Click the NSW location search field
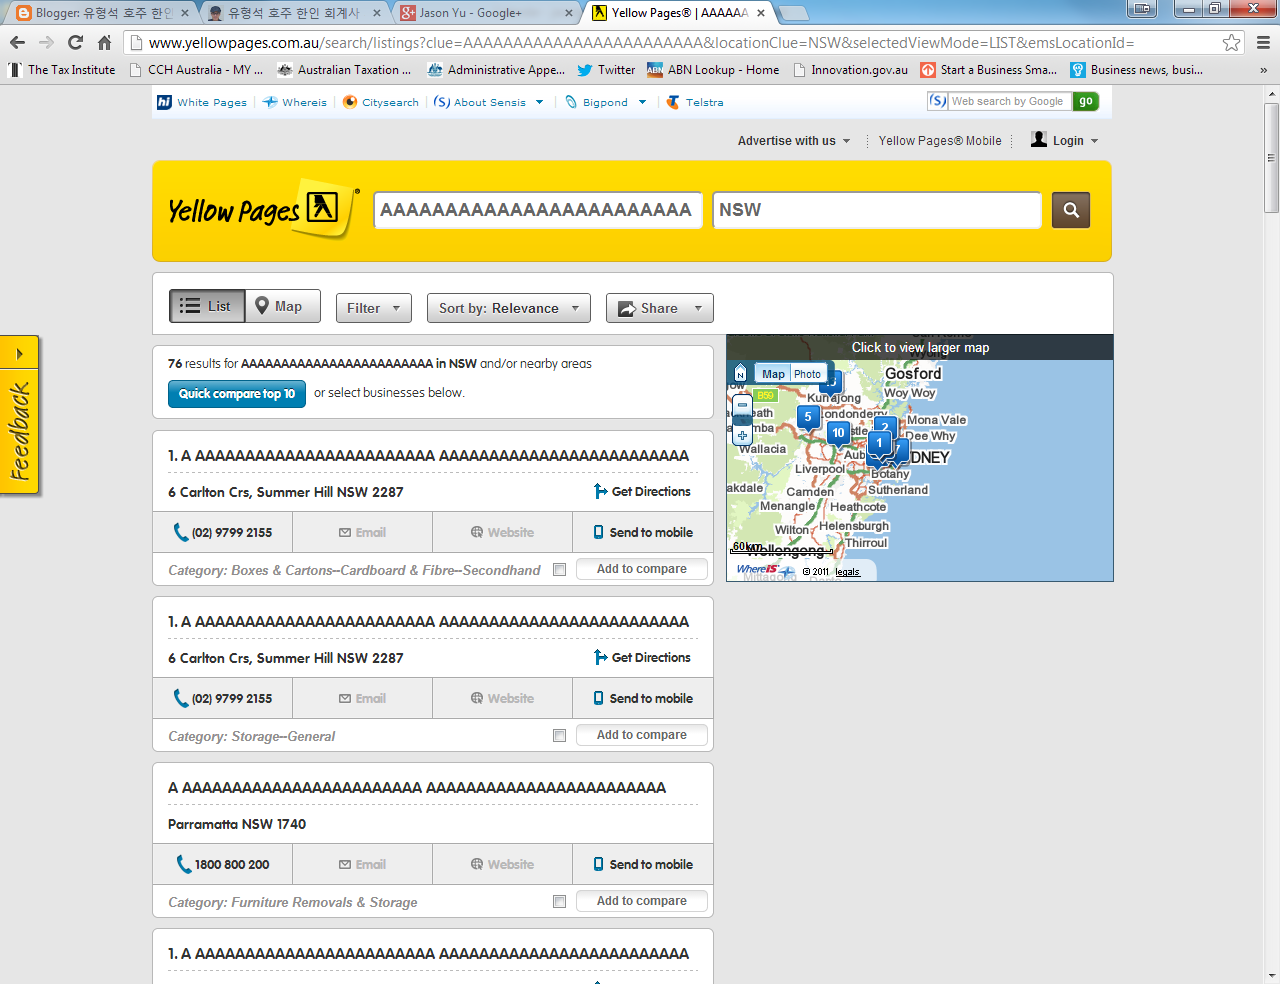Image resolution: width=1280 pixels, height=984 pixels. coord(877,210)
